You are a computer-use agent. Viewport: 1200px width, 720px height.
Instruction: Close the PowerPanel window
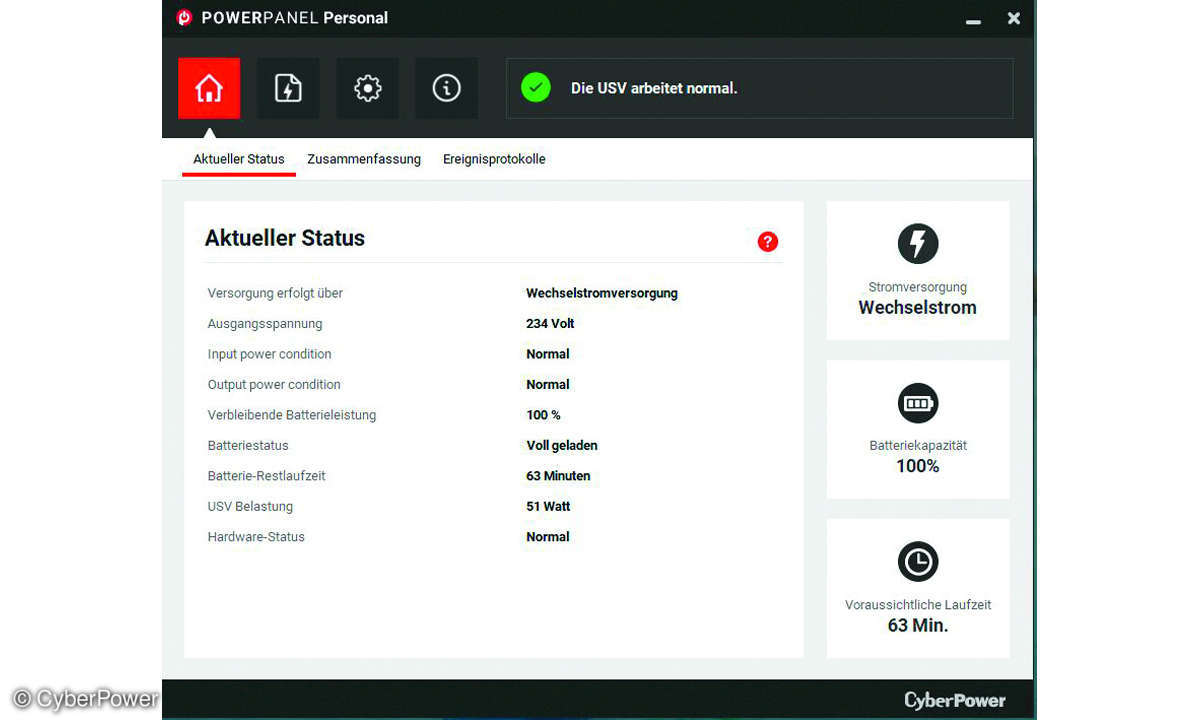1013,18
